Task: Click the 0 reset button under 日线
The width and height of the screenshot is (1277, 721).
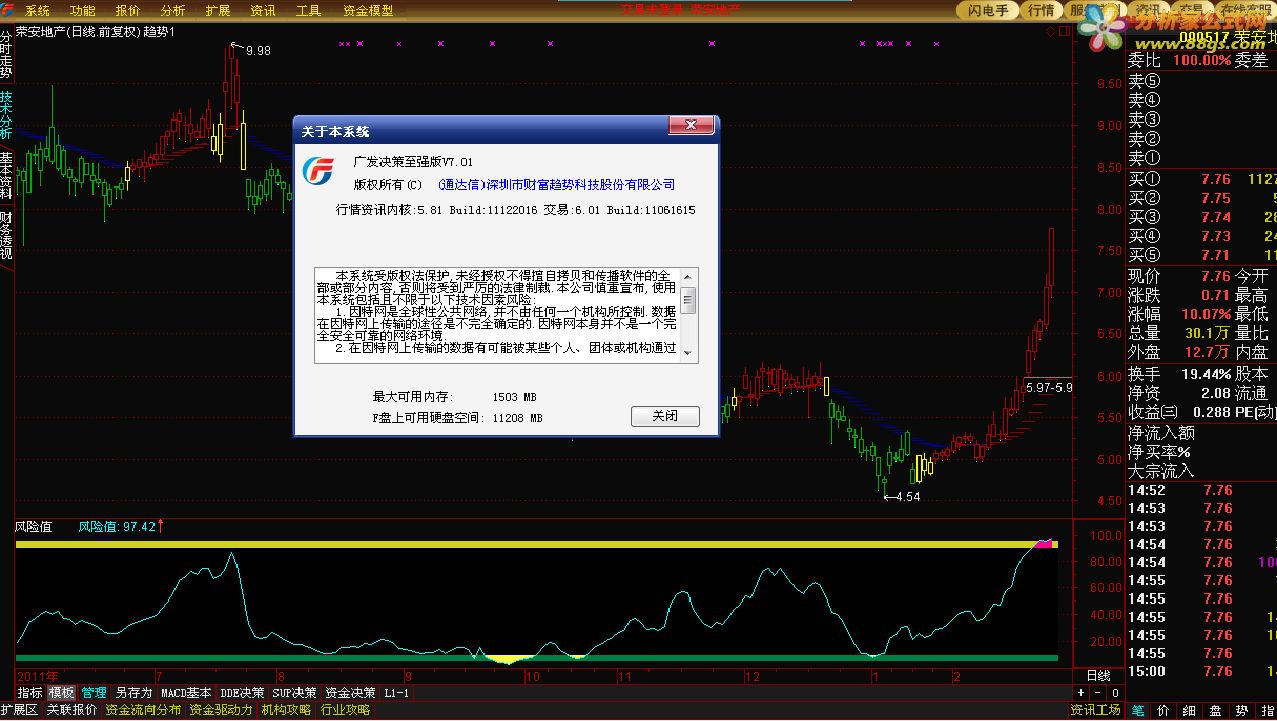Action: coord(1114,692)
